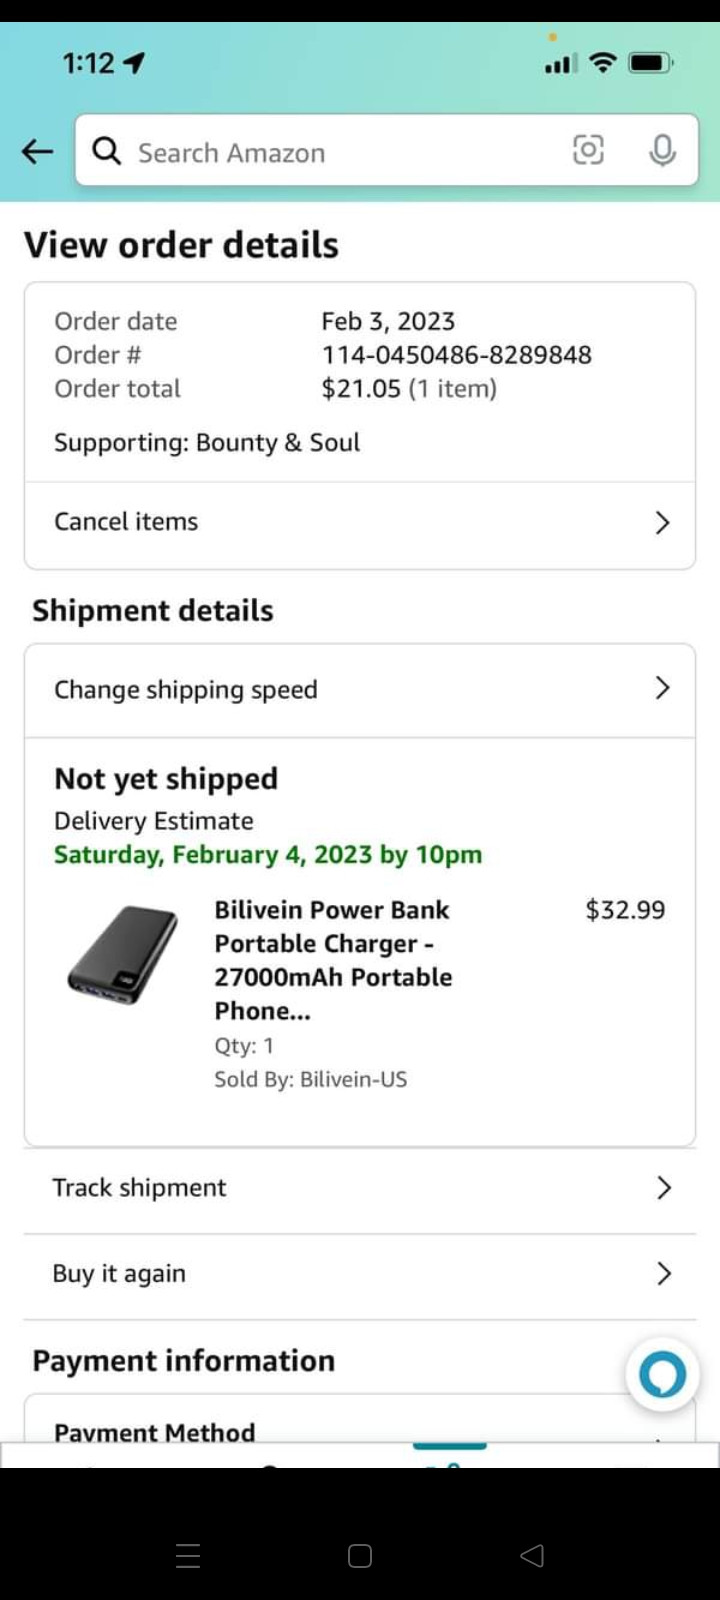
Task: Tap the microphone voice search icon
Action: [x=662, y=151]
